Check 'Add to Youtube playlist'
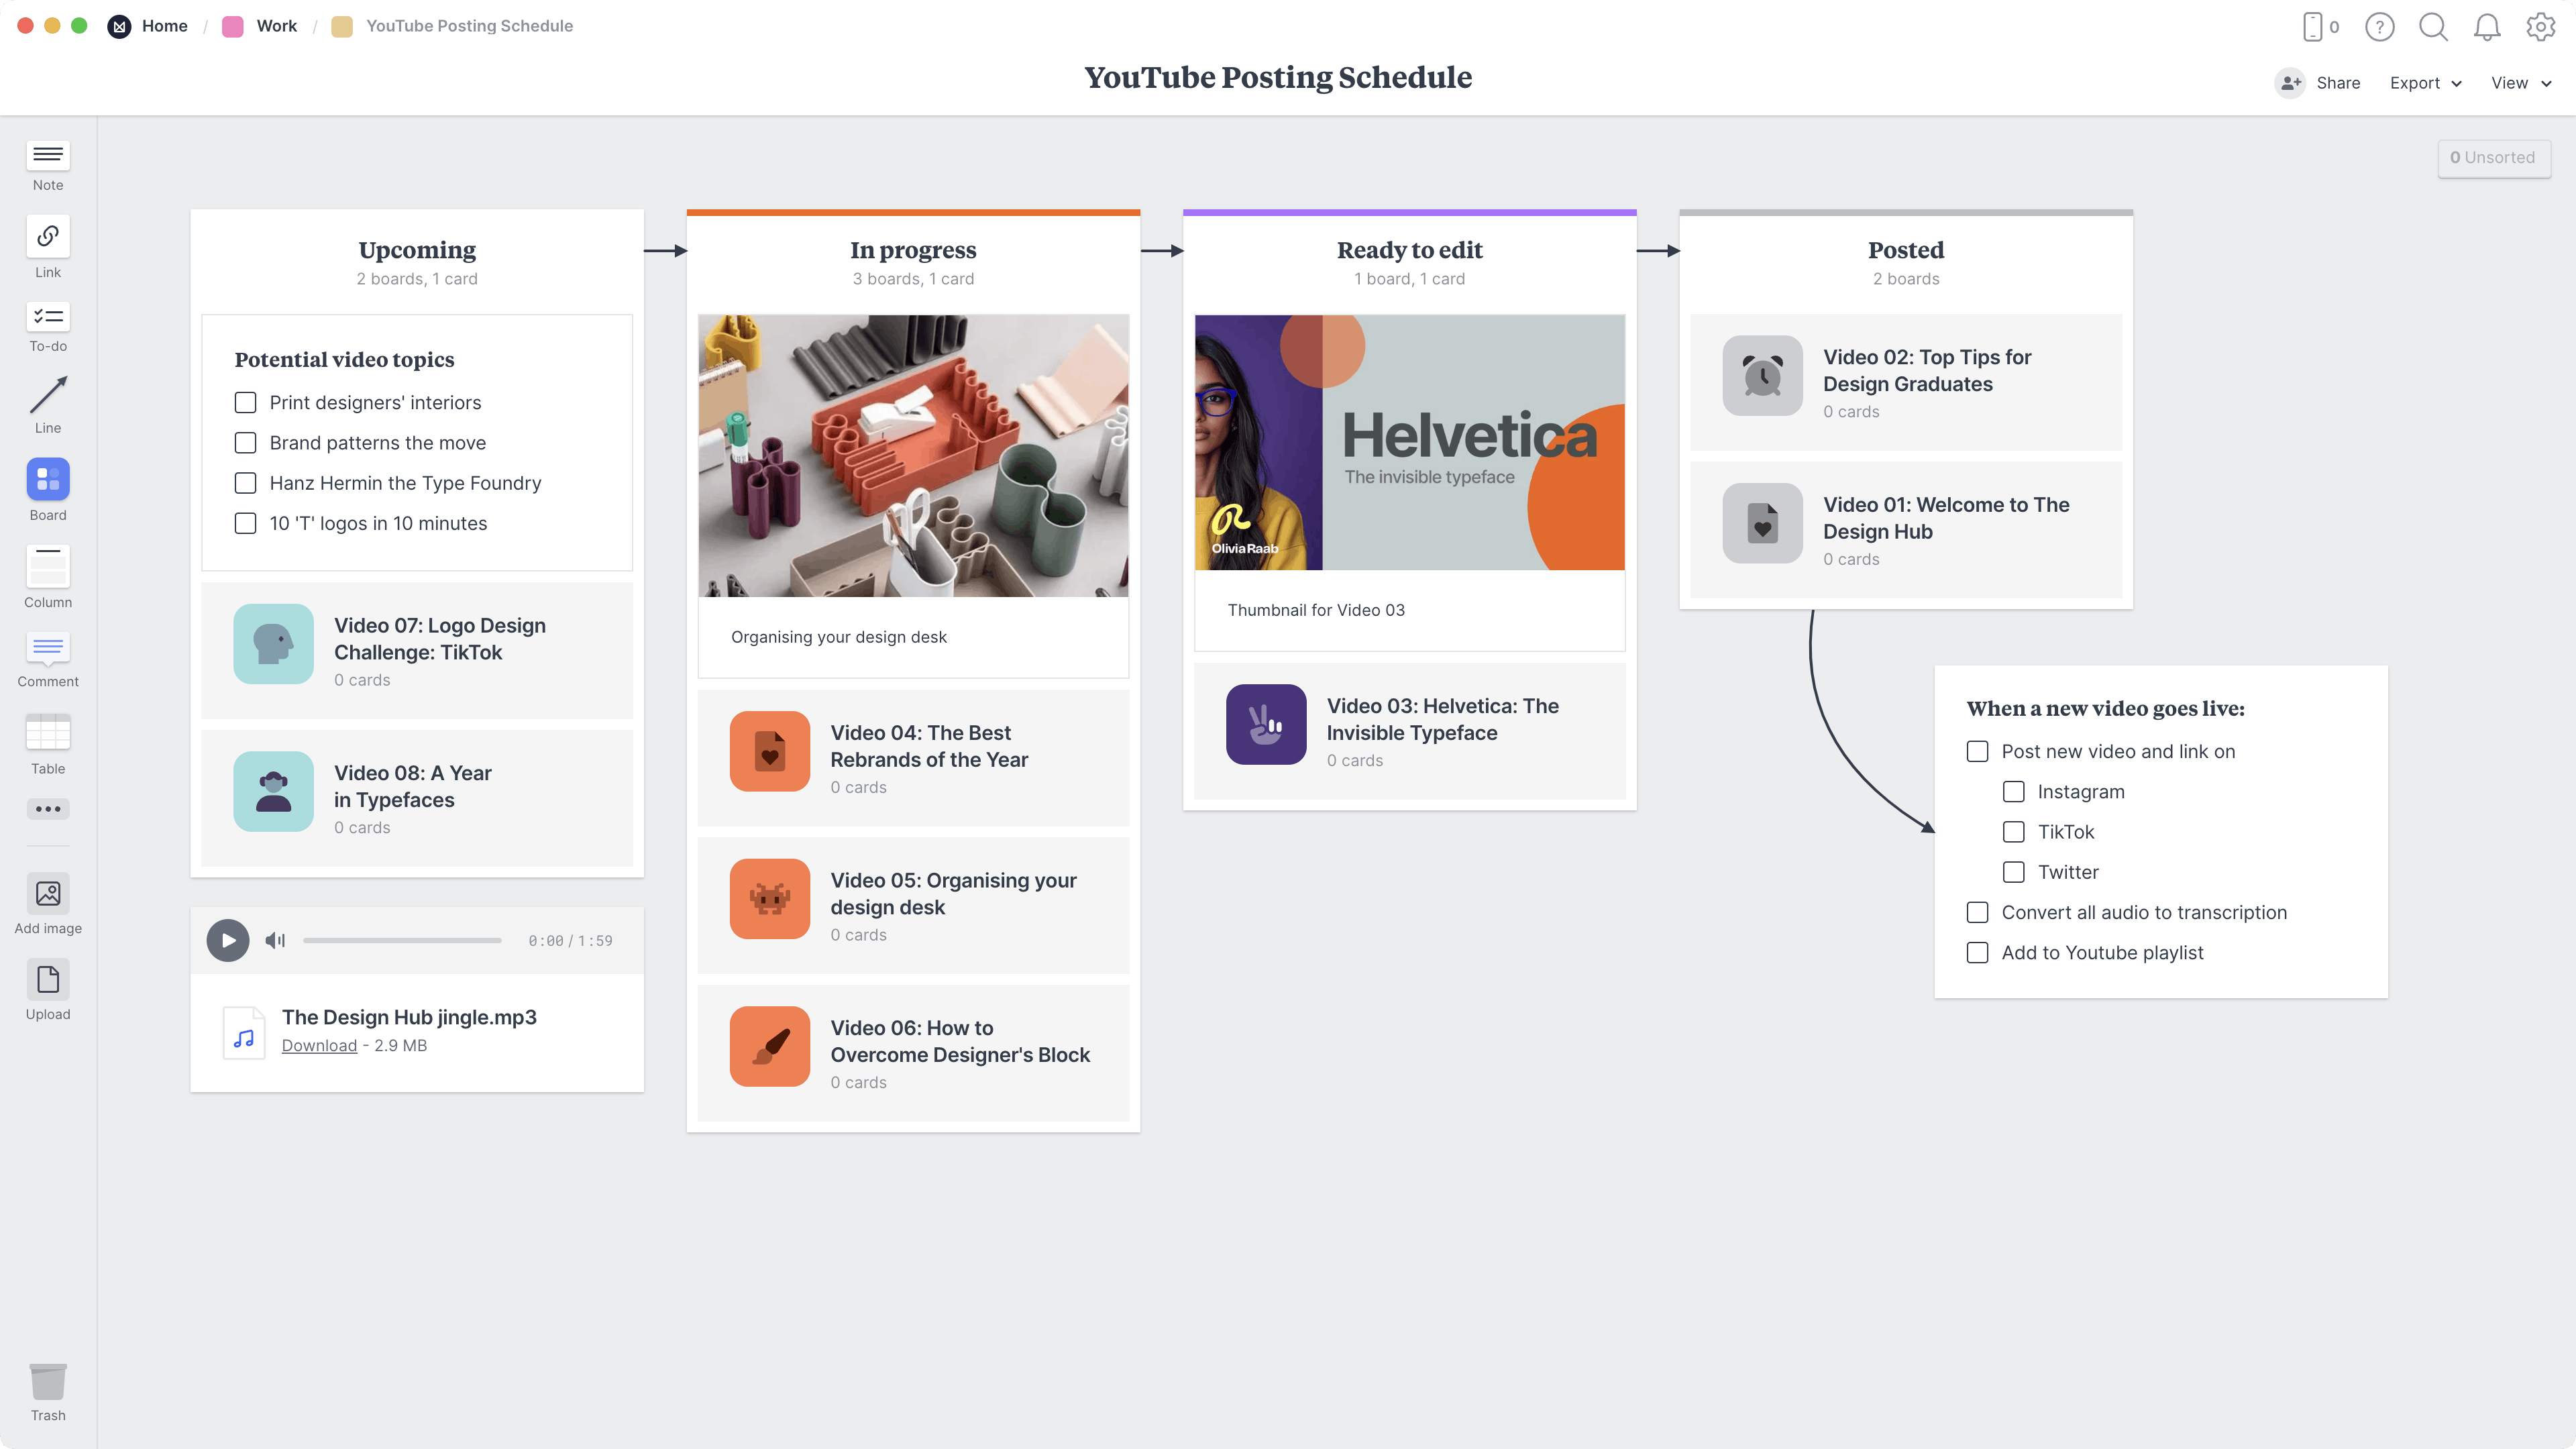The width and height of the screenshot is (2576, 1449). (1977, 952)
